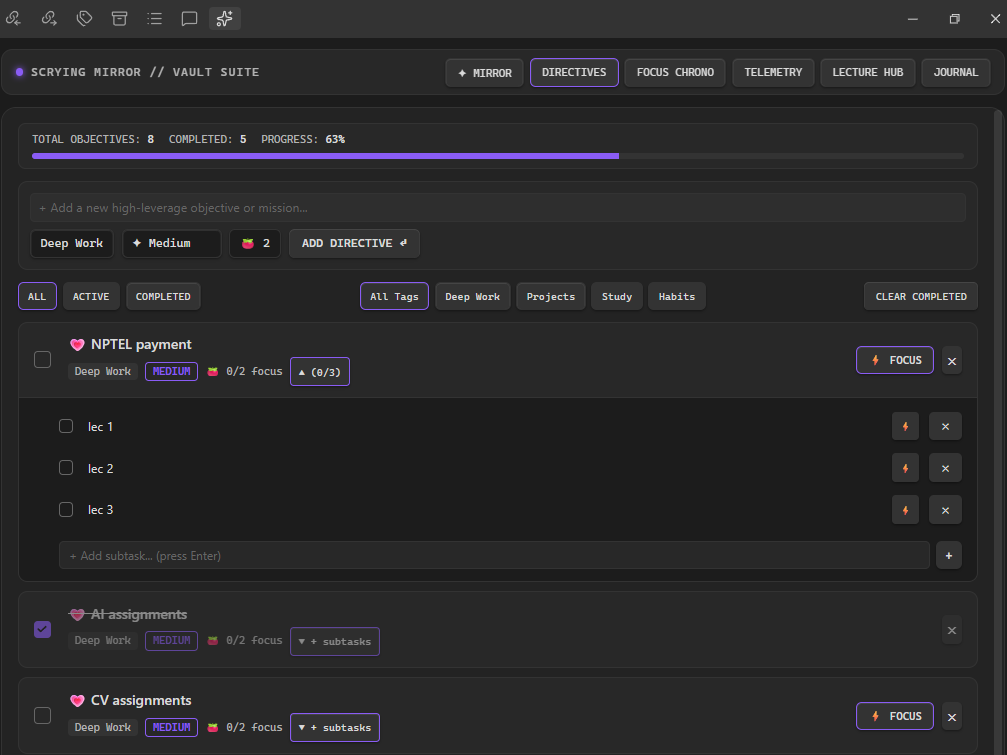
Task: Delete subtask lec 2 with its X
Action: pos(945,469)
